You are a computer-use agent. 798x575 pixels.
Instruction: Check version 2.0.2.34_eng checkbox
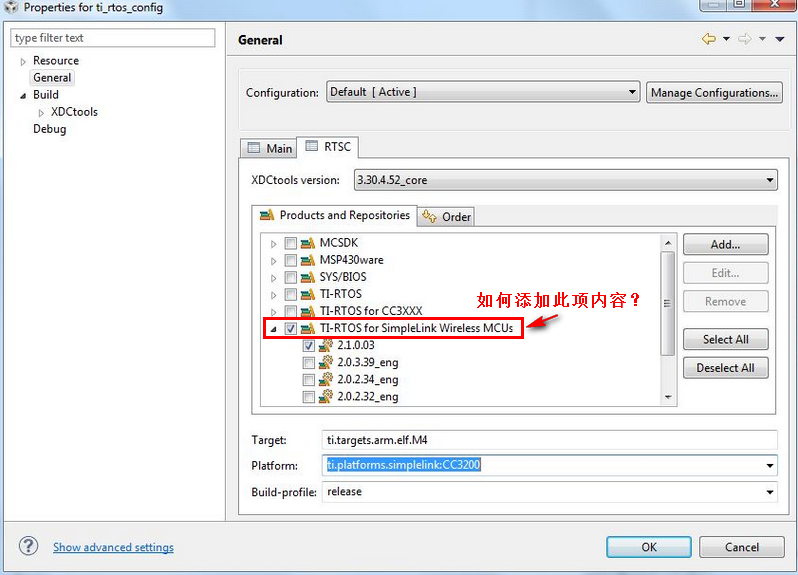308,380
